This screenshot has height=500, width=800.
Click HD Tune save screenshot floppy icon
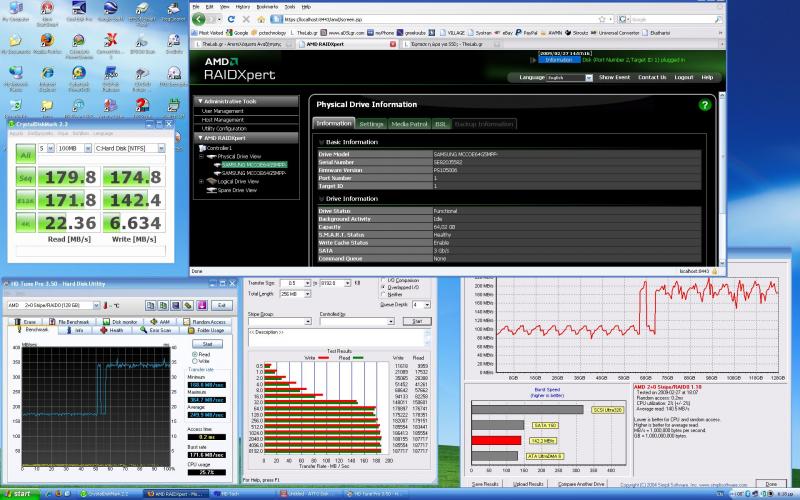click(176, 305)
